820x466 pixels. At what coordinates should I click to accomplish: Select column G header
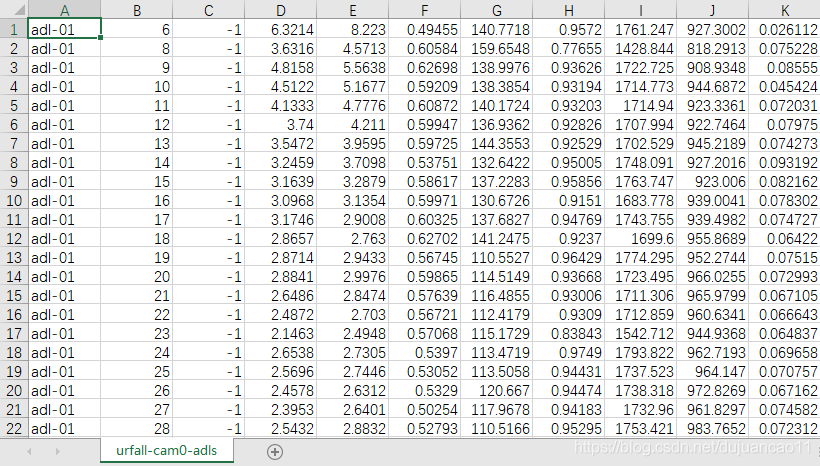click(496, 10)
